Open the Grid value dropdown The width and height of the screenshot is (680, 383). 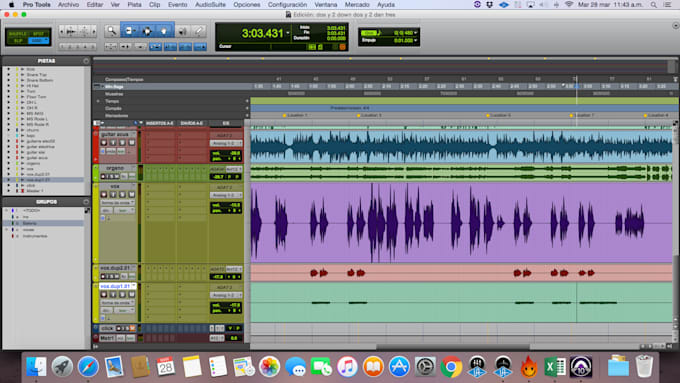415,33
